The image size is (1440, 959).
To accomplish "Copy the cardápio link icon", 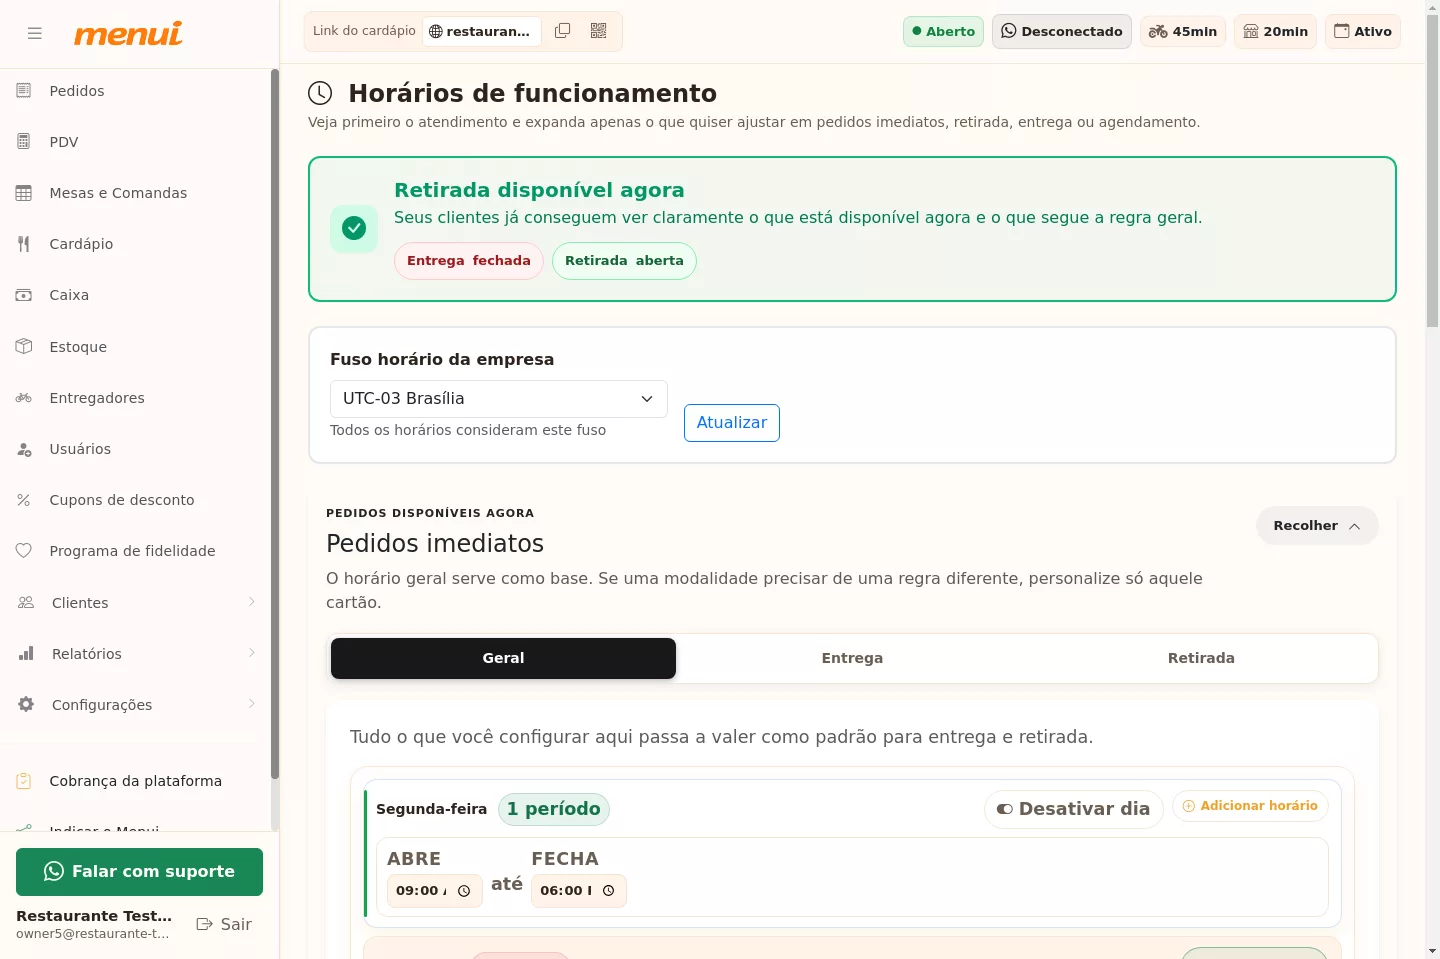I will point(563,31).
